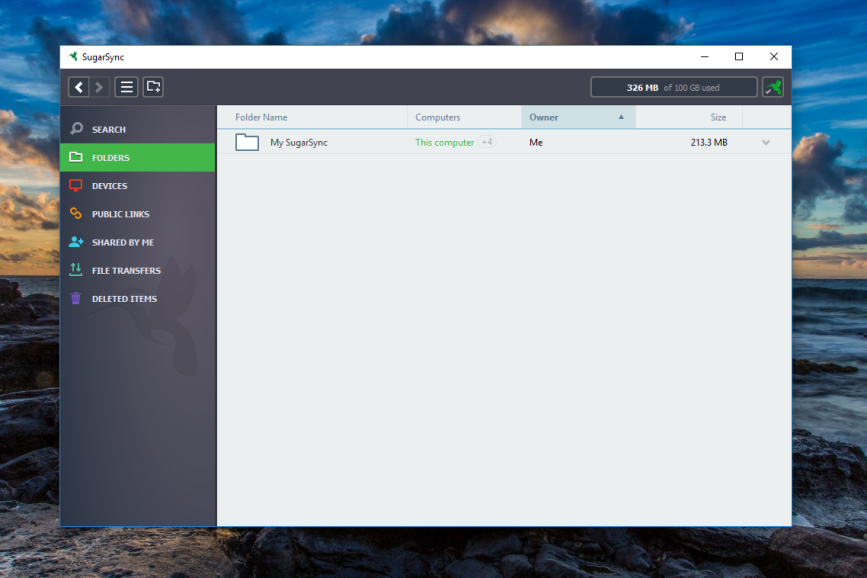Open the Devices section

tap(138, 186)
